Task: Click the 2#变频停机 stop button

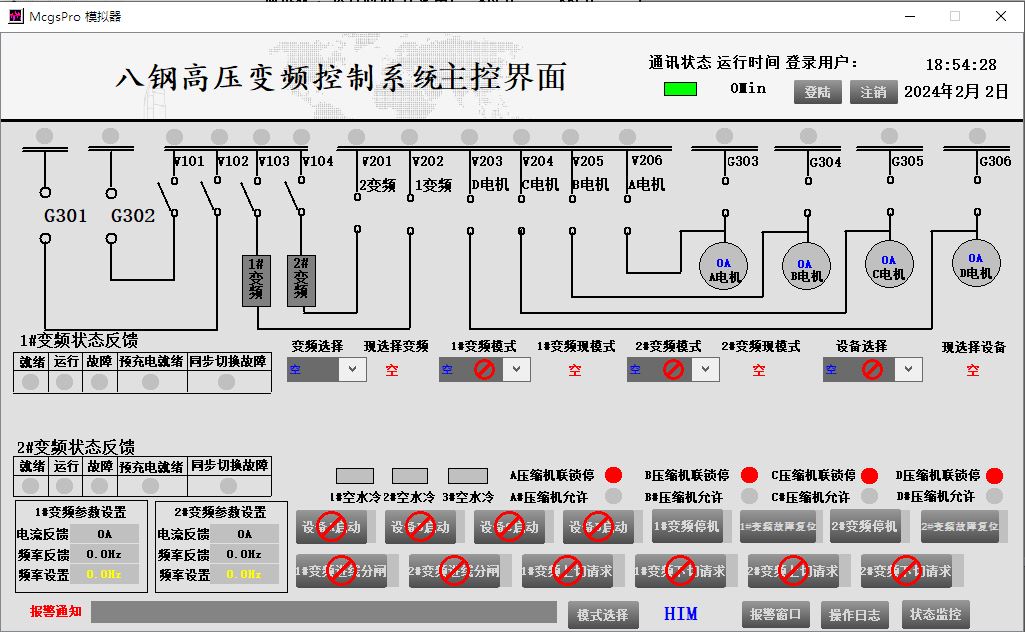Action: [x=865, y=527]
